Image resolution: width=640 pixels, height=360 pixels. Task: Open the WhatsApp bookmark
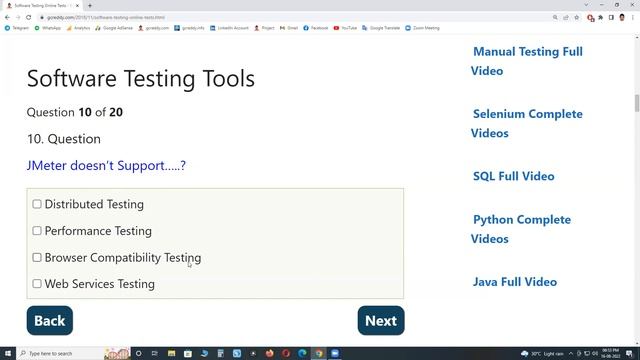(48, 28)
